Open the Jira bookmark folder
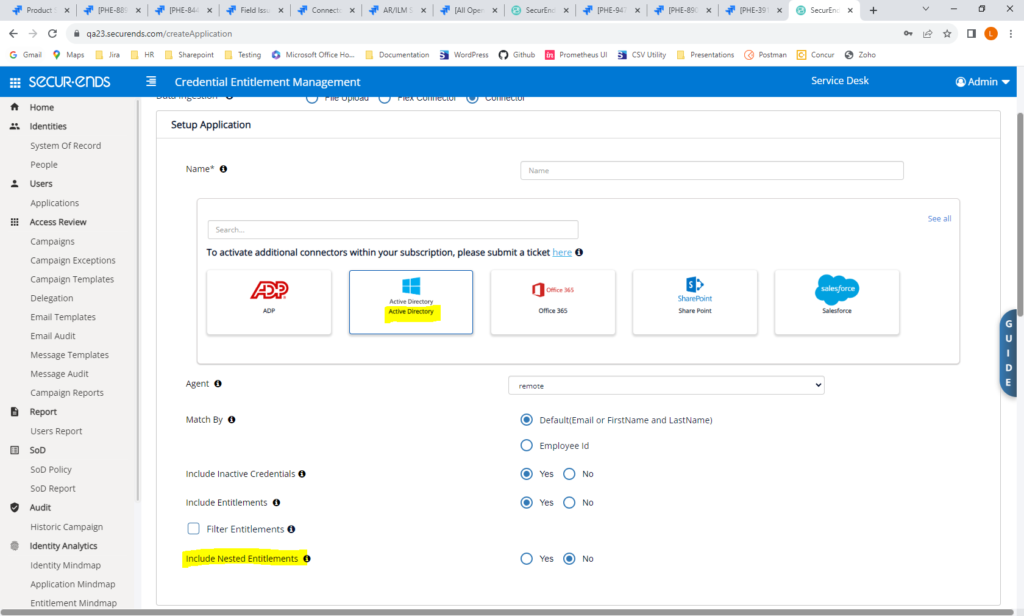The height and width of the screenshot is (616, 1024). pyautogui.click(x=108, y=55)
